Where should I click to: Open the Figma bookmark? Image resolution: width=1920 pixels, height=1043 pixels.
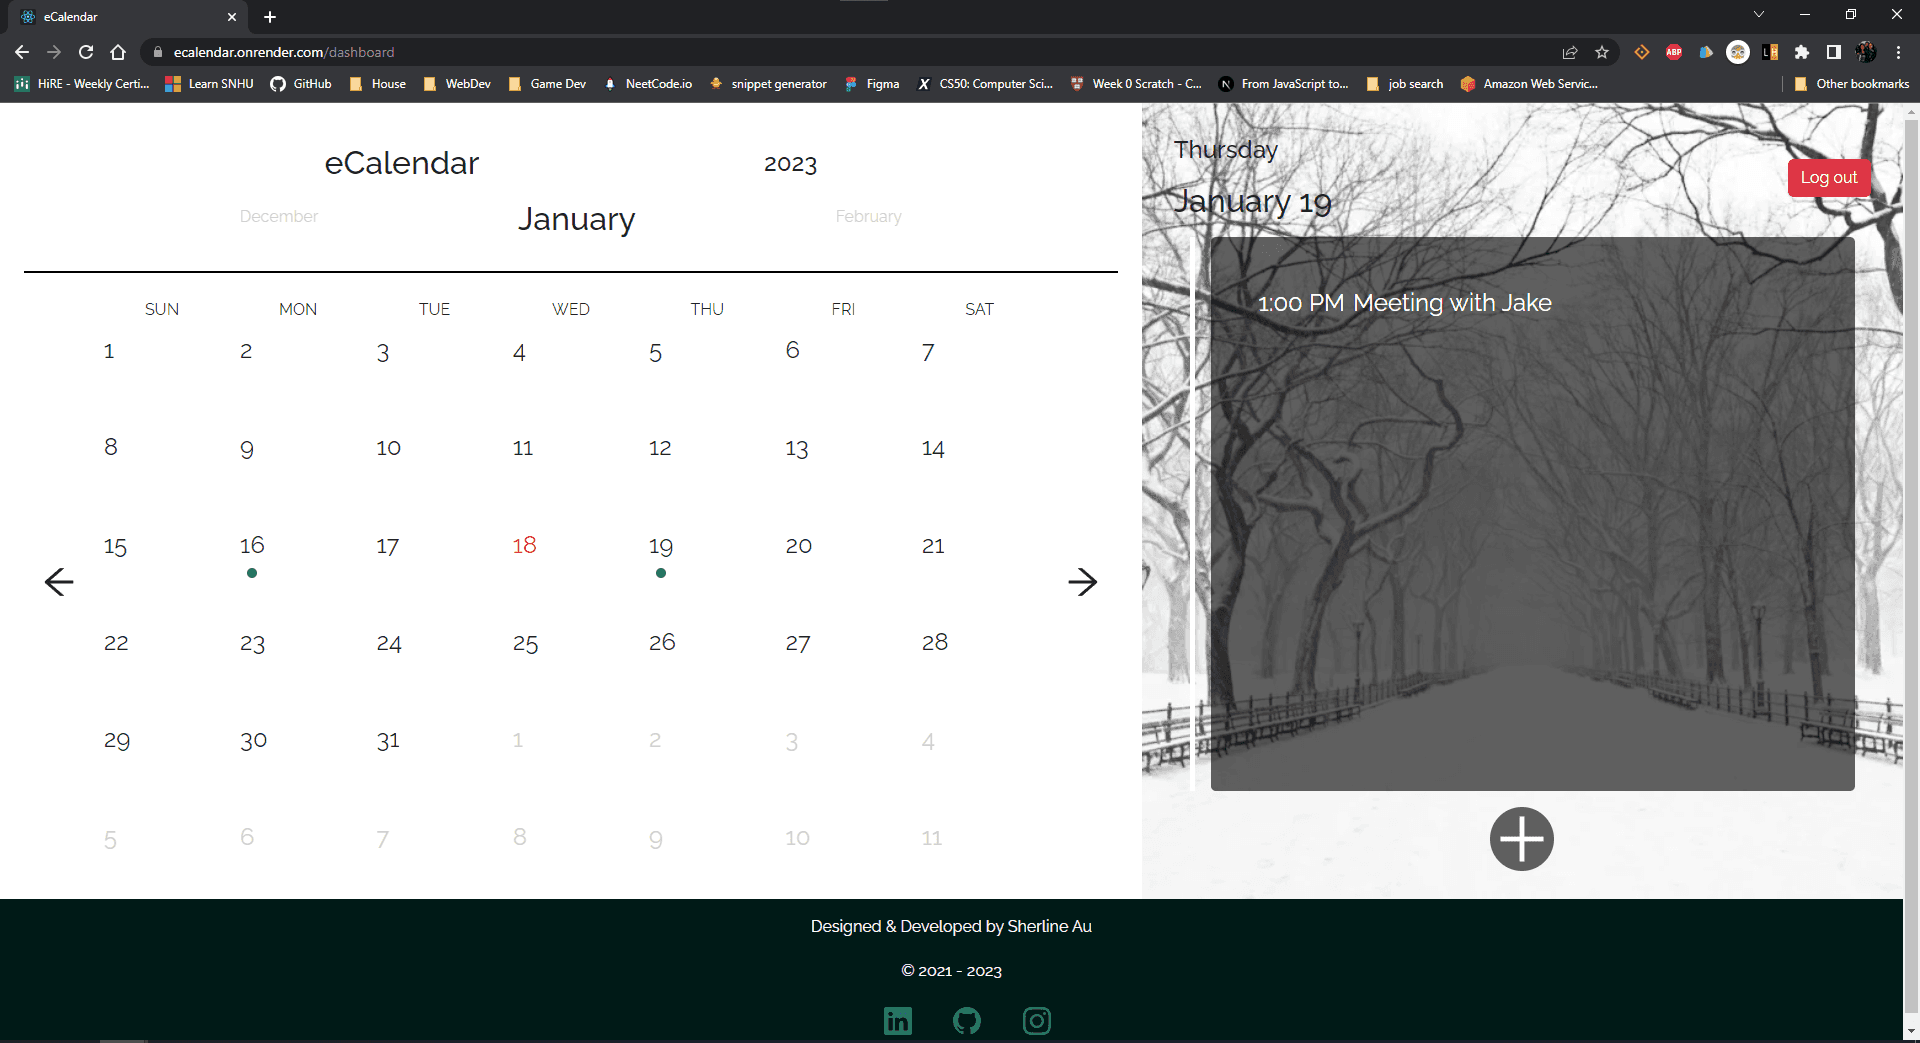(x=872, y=84)
